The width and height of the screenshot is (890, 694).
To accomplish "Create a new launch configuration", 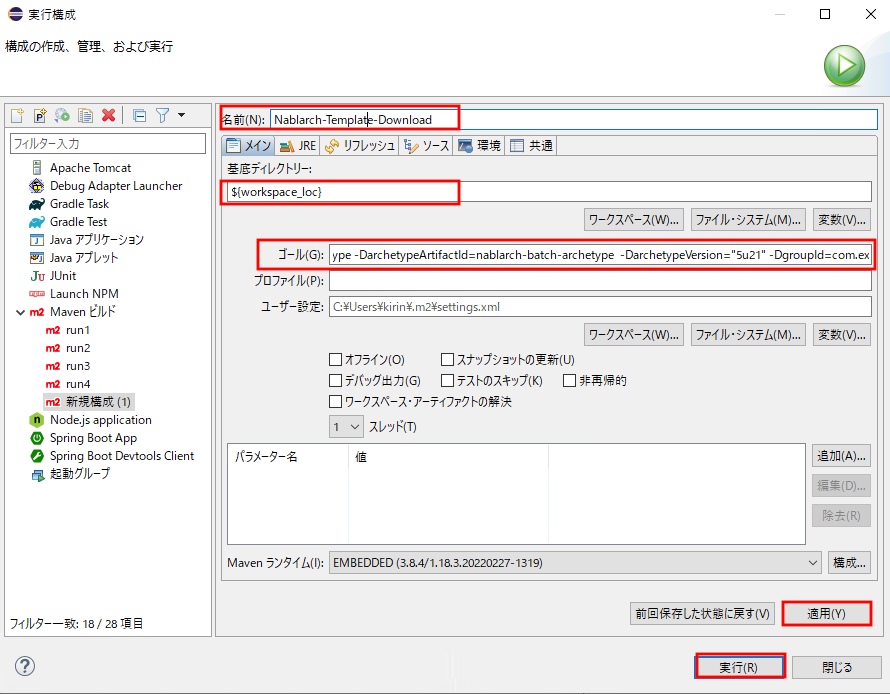I will 17,115.
